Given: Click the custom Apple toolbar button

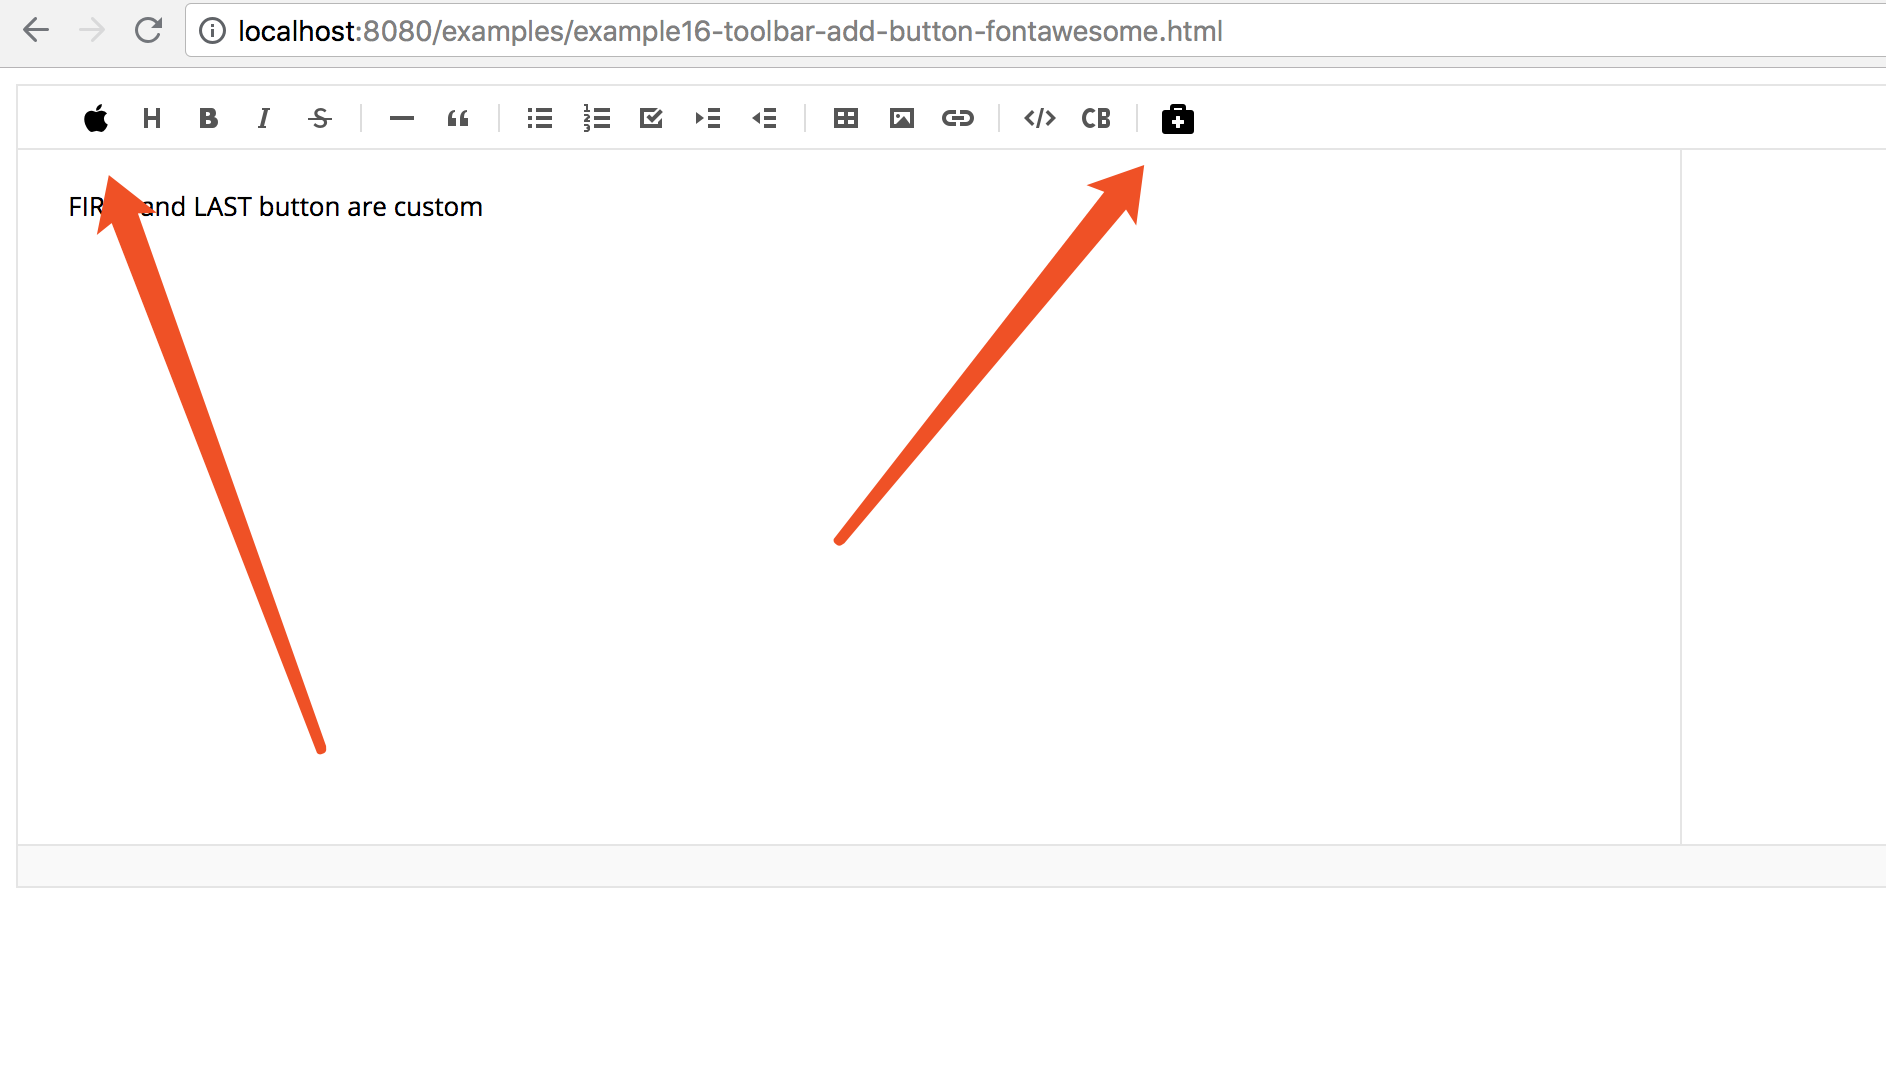Looking at the screenshot, I should (95, 118).
